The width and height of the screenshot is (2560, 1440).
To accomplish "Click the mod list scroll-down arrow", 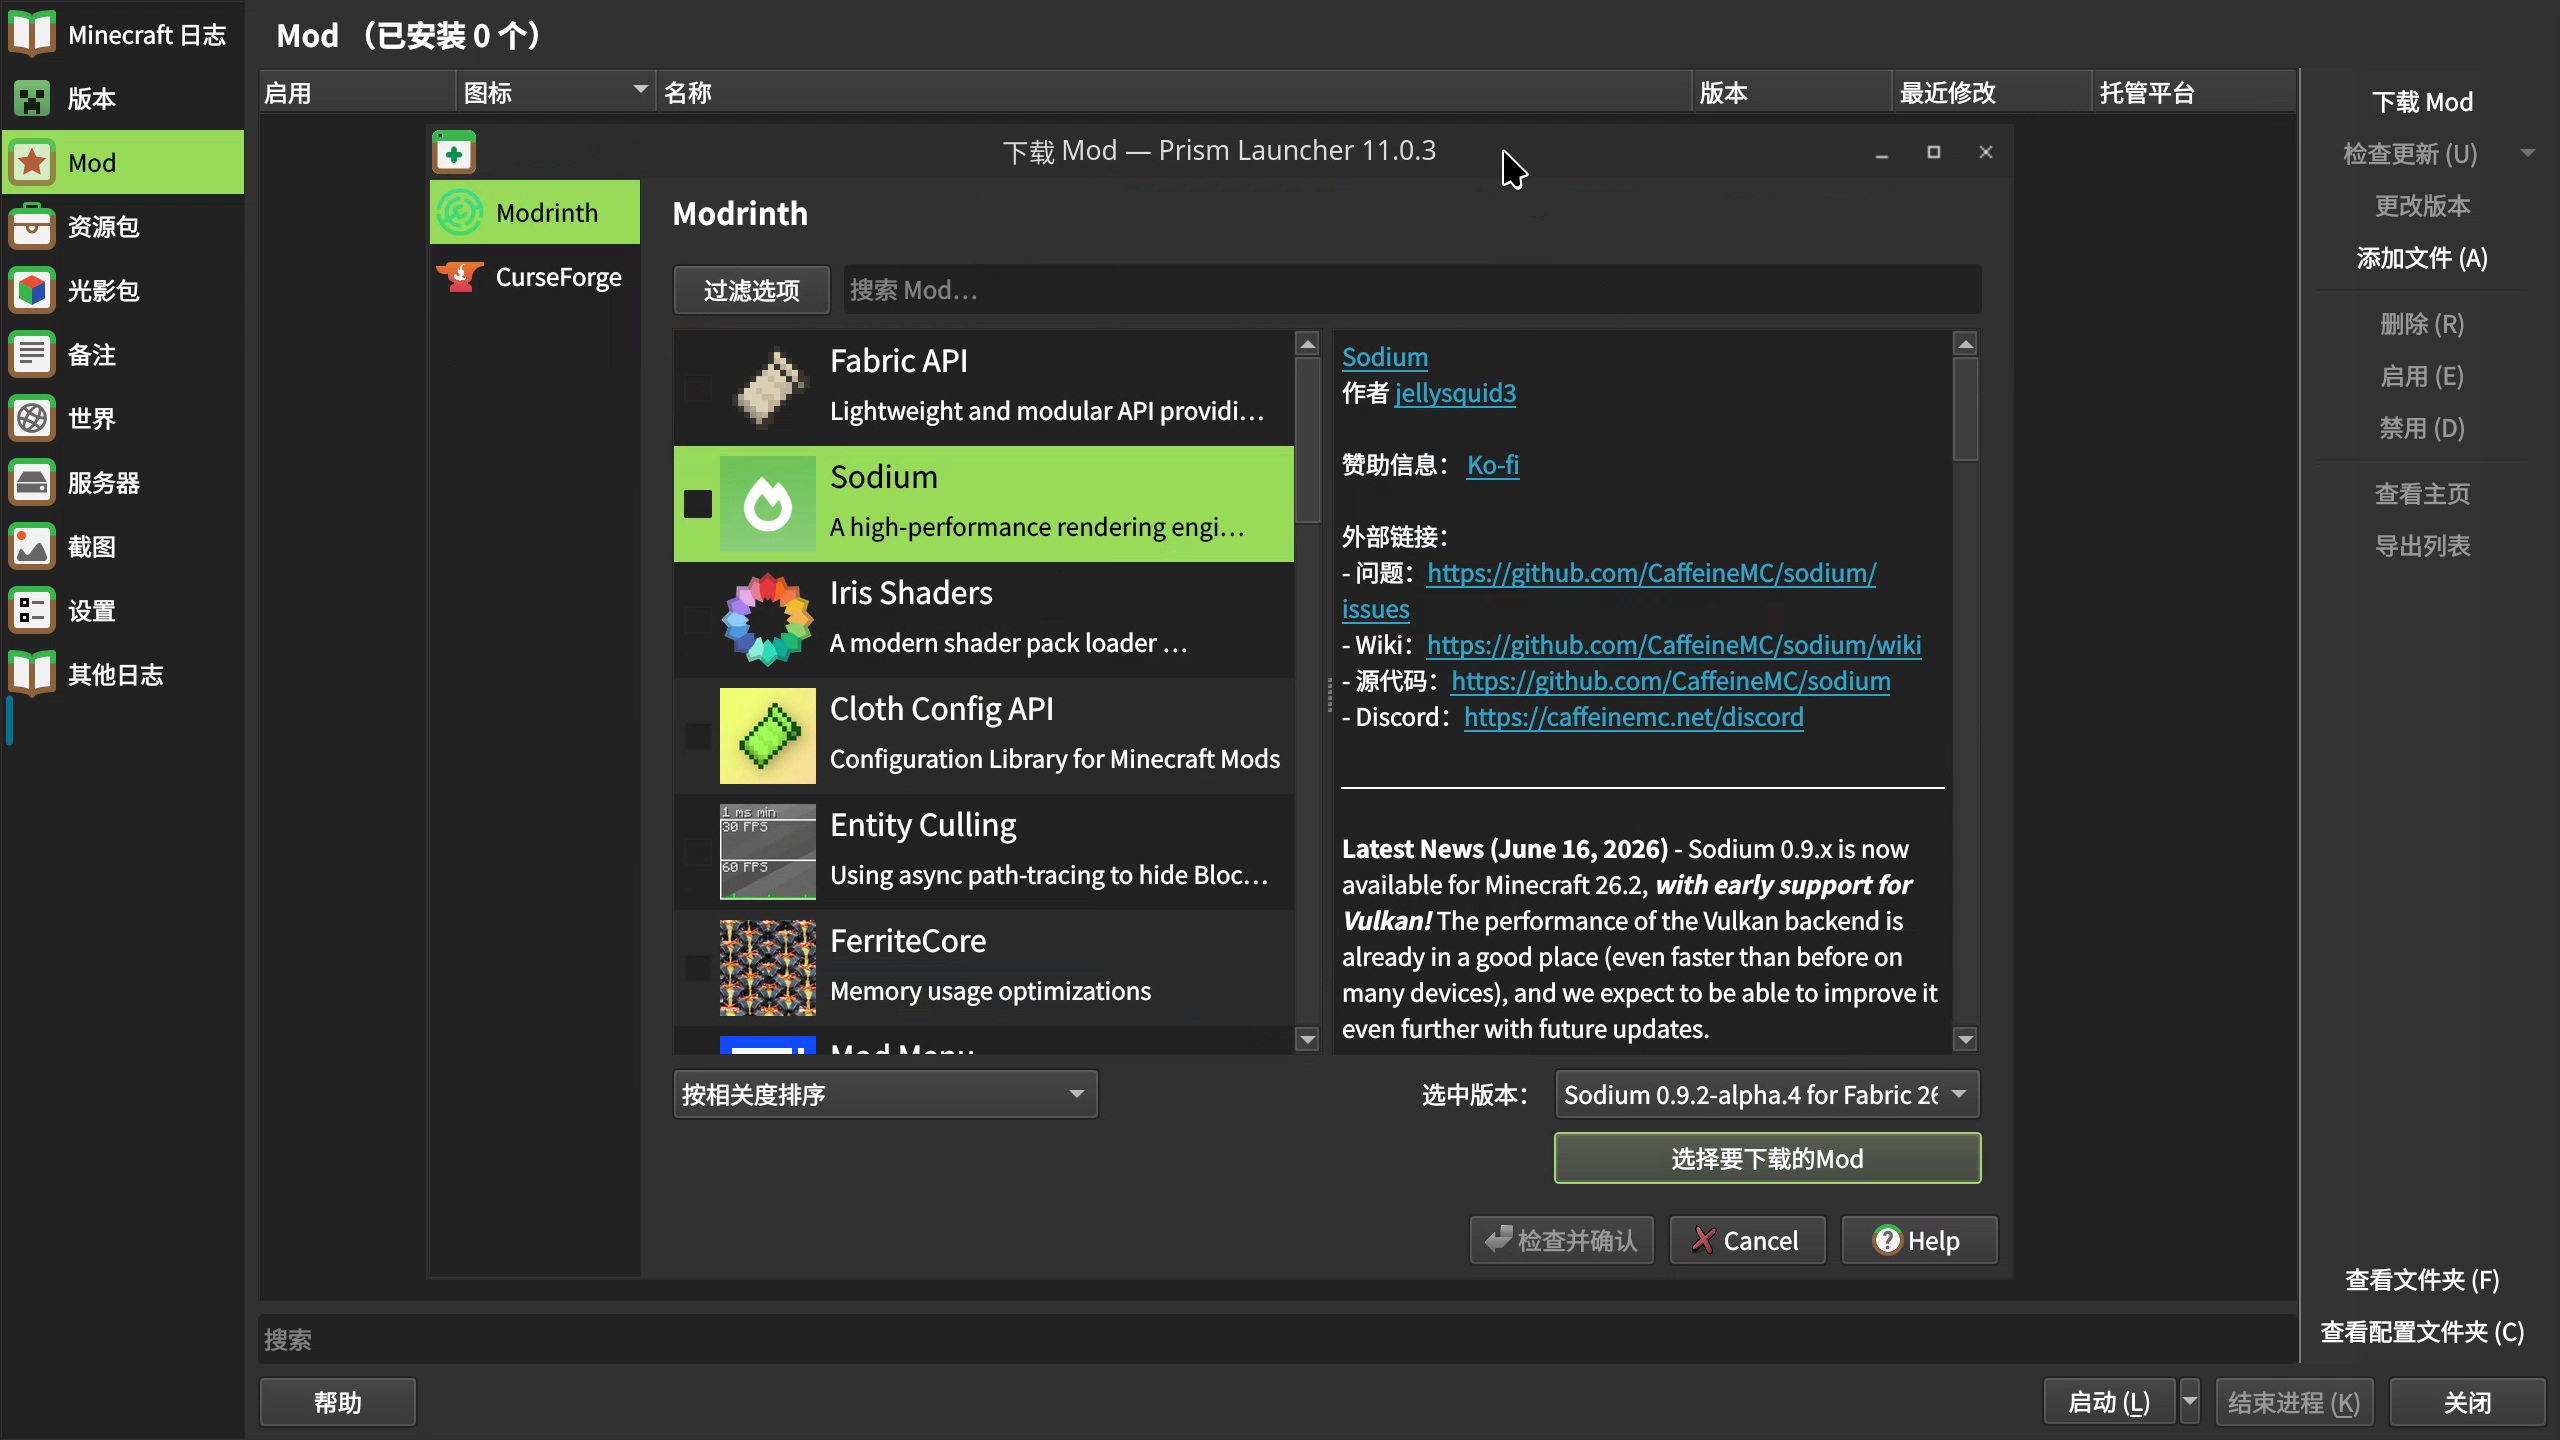I will (1307, 1039).
